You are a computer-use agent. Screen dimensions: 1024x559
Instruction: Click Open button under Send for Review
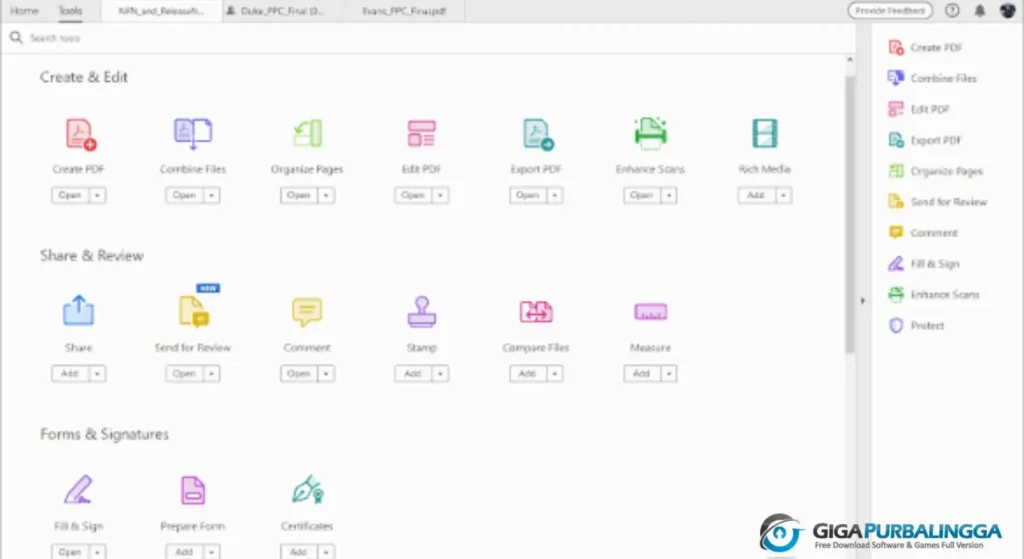pos(184,374)
